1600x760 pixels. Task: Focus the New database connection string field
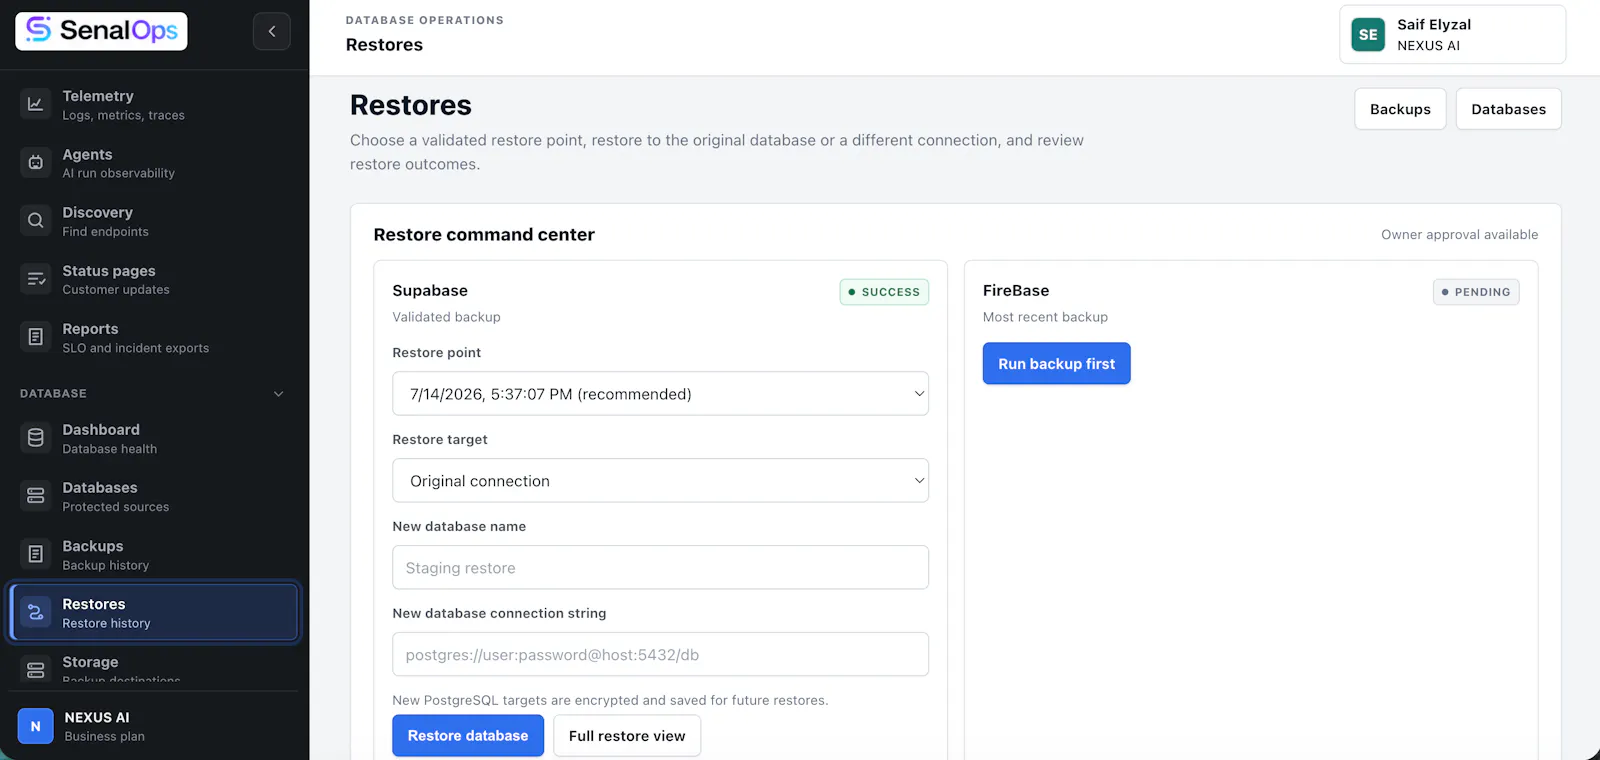coord(660,655)
